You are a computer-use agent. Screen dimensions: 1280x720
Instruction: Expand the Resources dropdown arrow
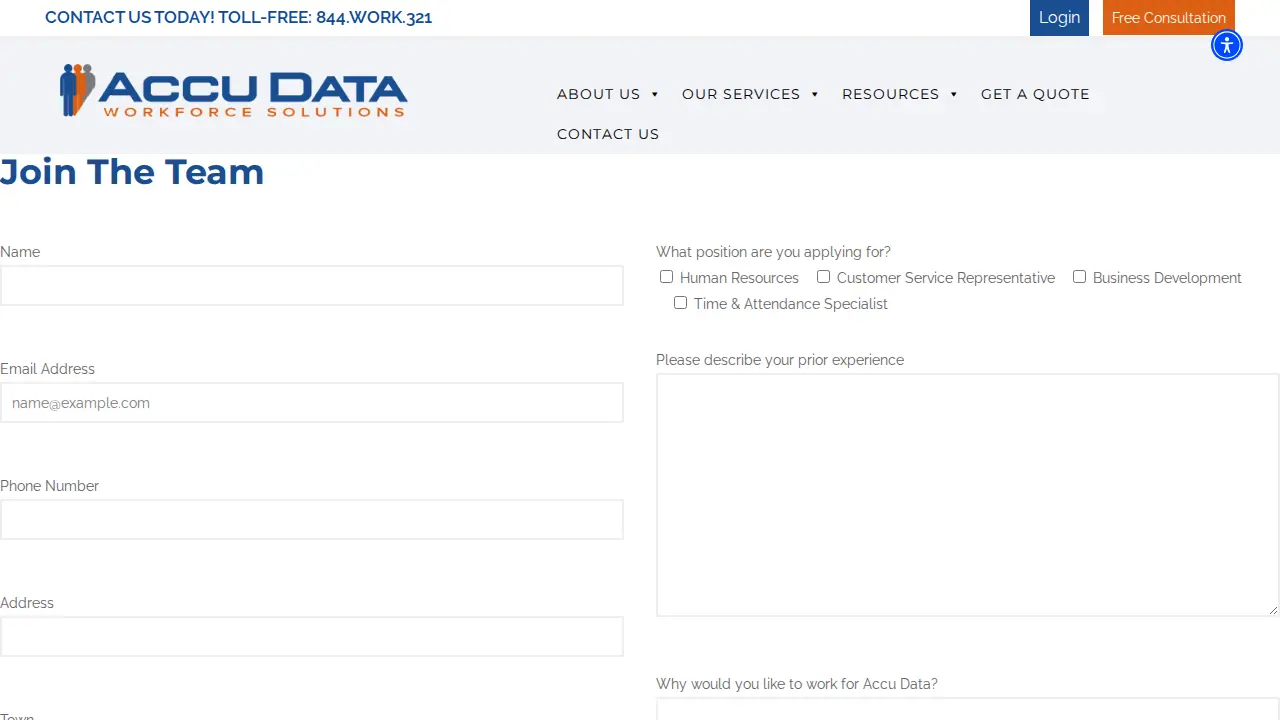[x=954, y=94]
